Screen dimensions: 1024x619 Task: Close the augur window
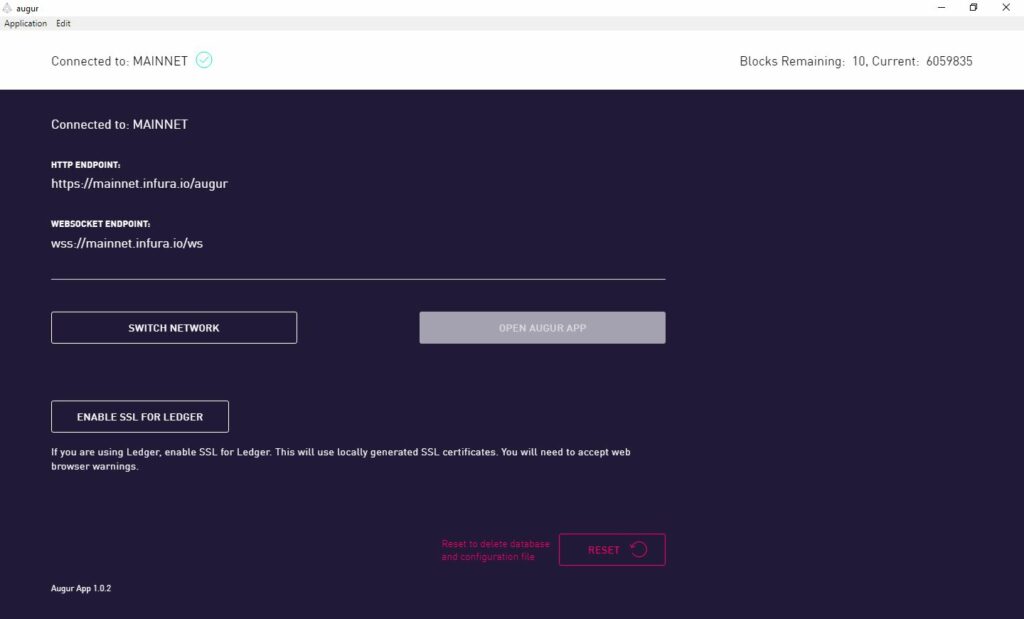(x=1006, y=8)
